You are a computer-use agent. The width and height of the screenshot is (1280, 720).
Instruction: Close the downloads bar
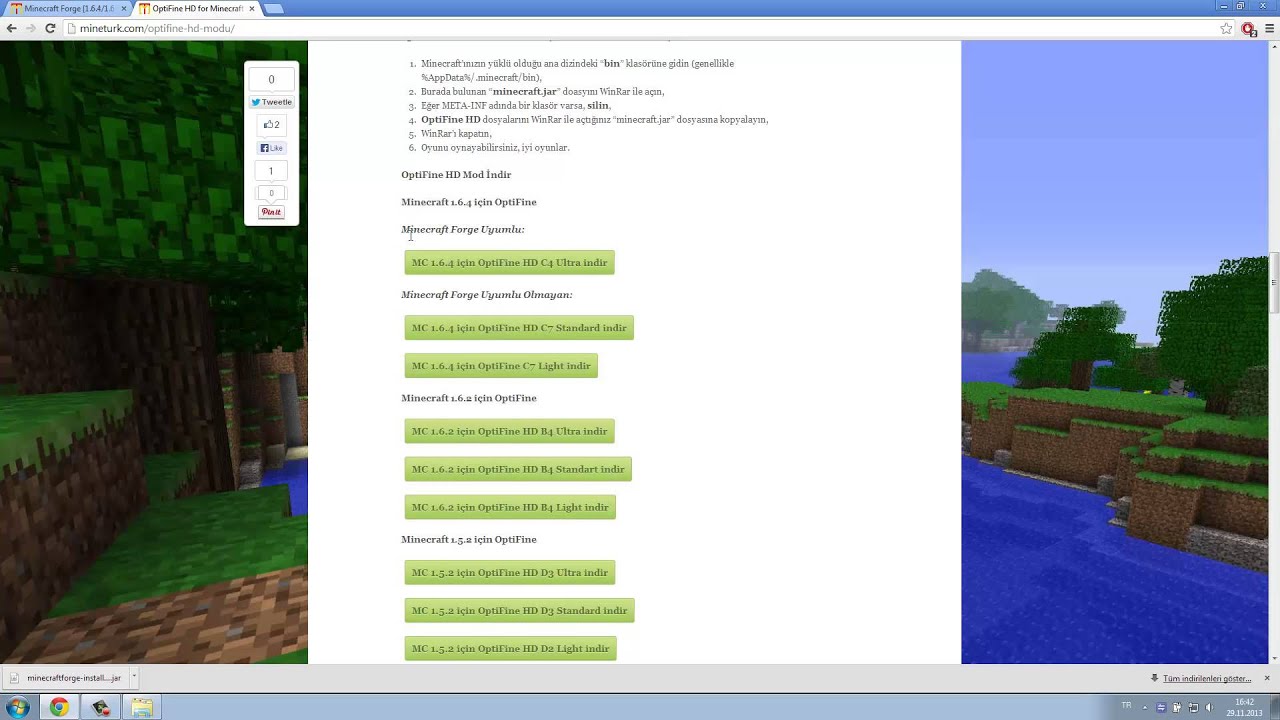coord(1267,678)
